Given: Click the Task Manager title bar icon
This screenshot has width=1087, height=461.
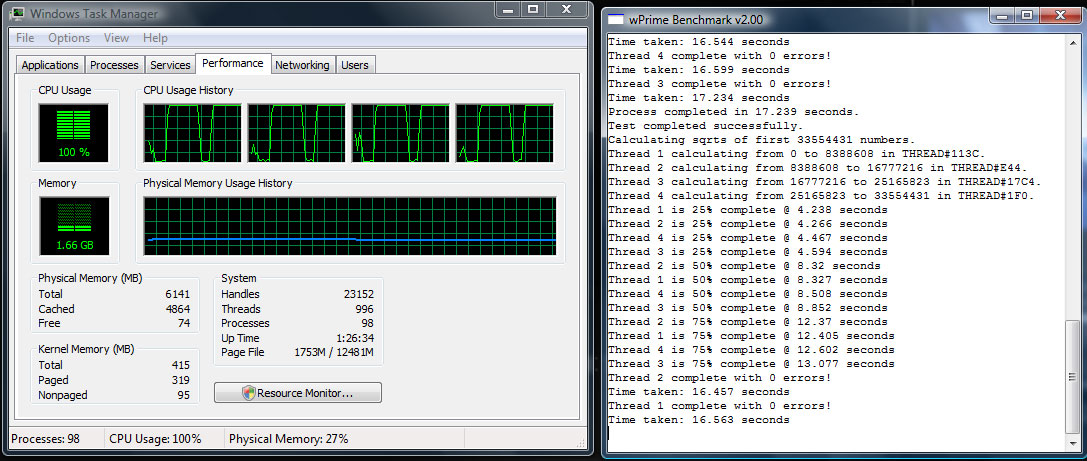Looking at the screenshot, I should tap(19, 14).
